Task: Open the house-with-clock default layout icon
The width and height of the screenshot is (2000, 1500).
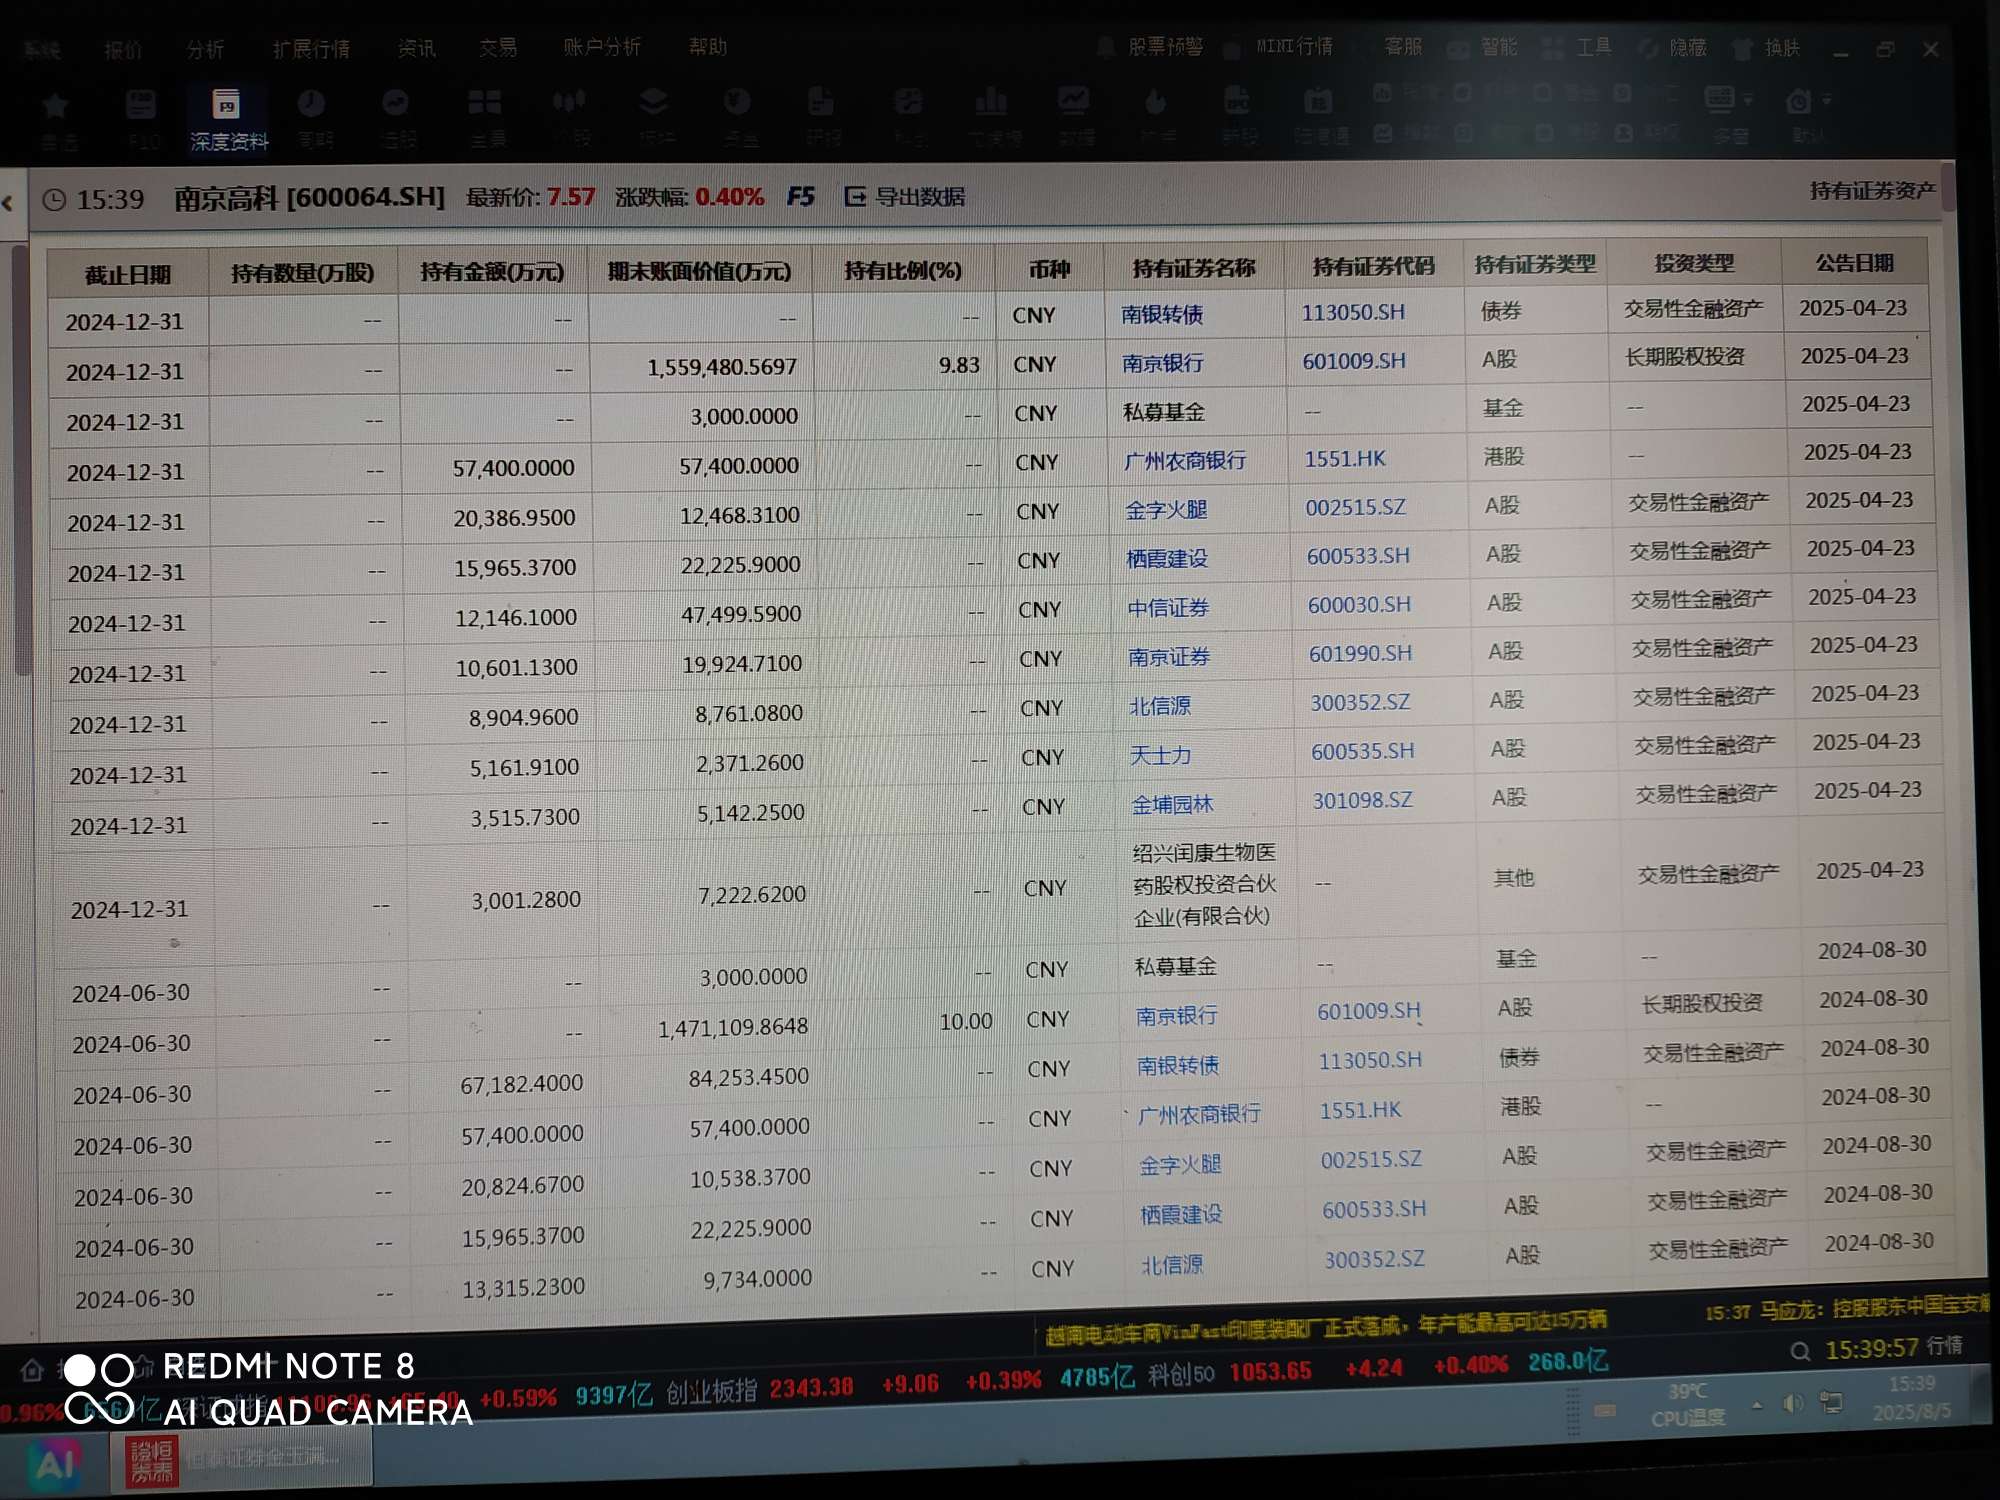Action: 1798,101
